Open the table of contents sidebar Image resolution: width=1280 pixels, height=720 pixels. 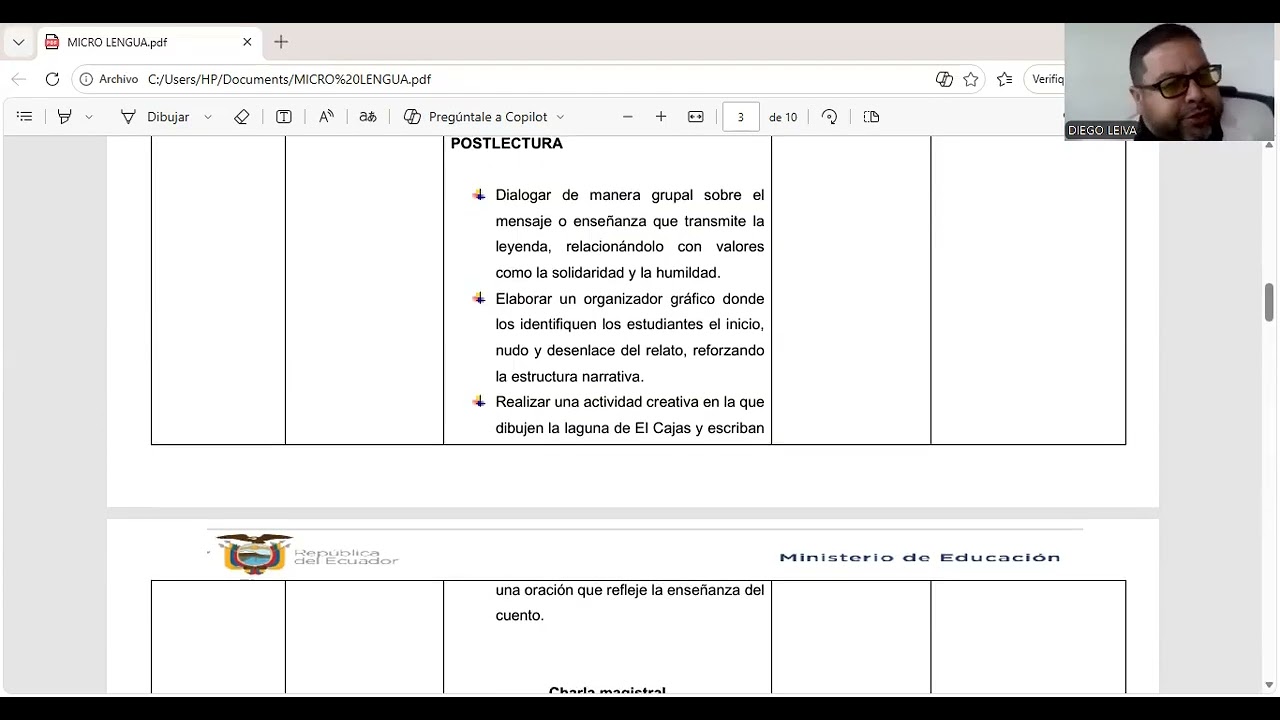pyautogui.click(x=25, y=117)
